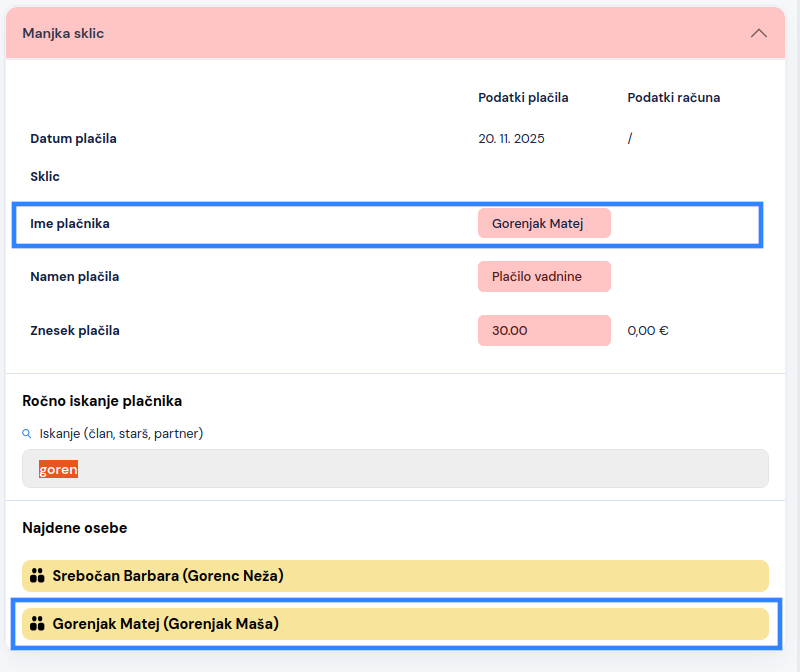
Task: Click the 30.00 payment amount badge
Action: click(544, 330)
